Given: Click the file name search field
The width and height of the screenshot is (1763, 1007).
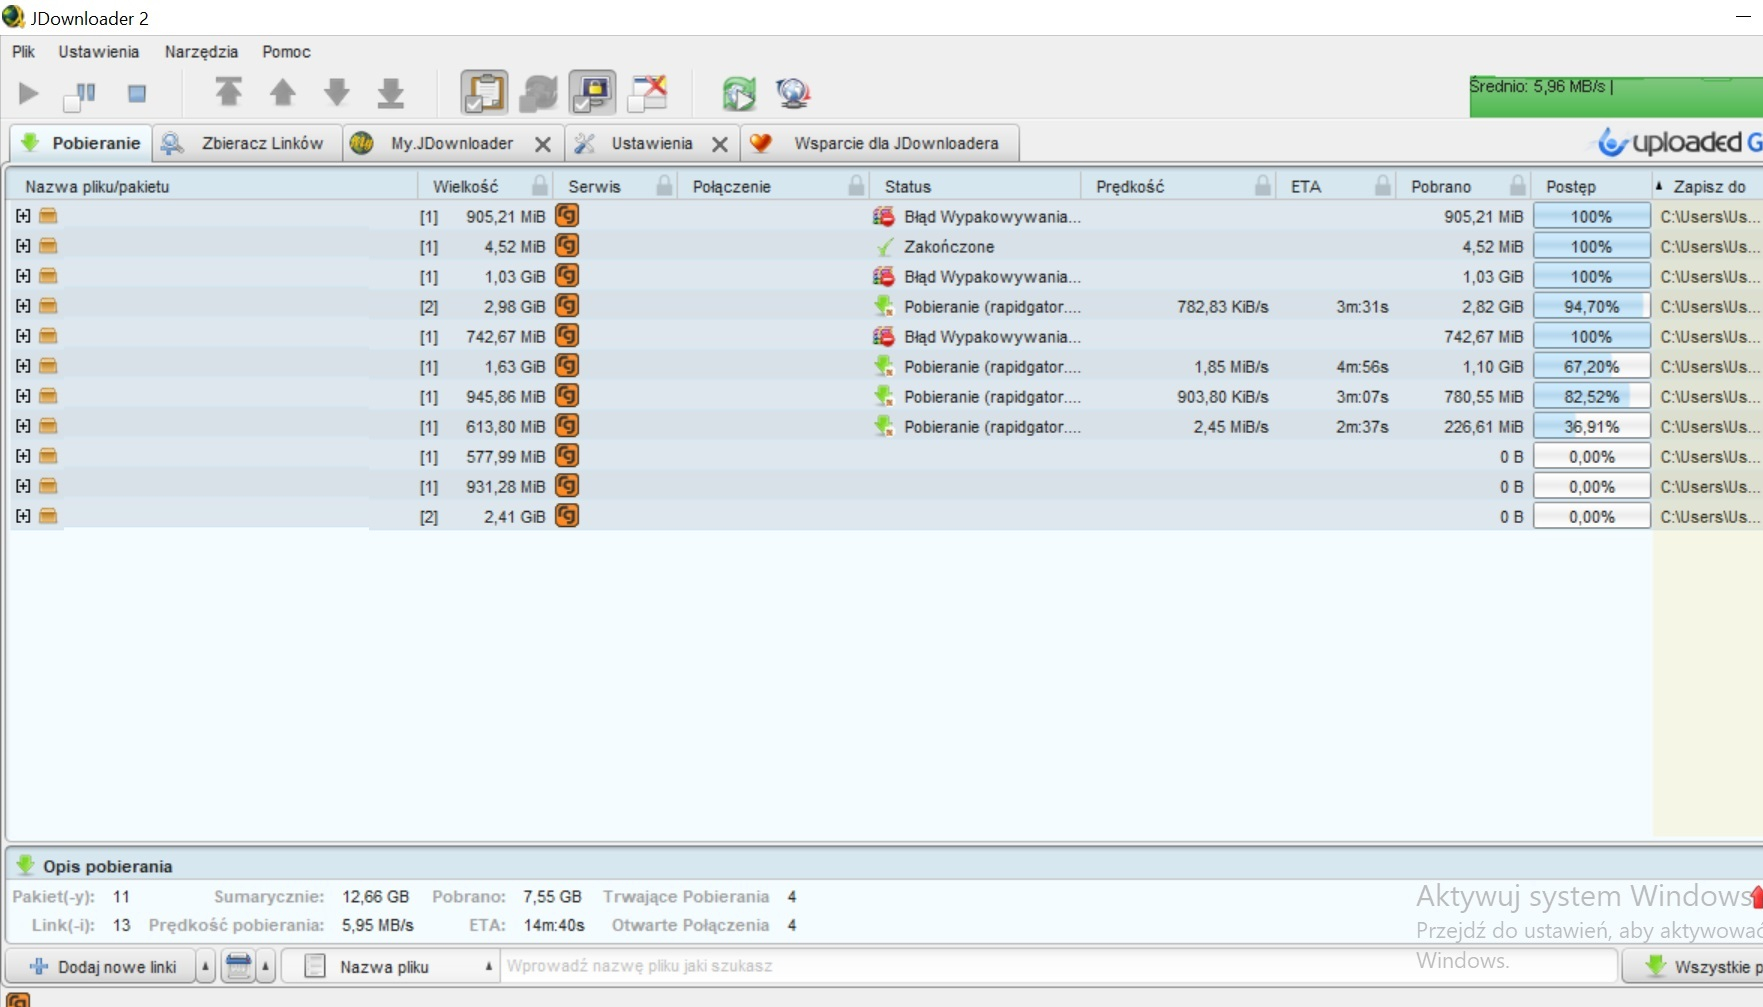Looking at the screenshot, I should pyautogui.click(x=1058, y=966).
